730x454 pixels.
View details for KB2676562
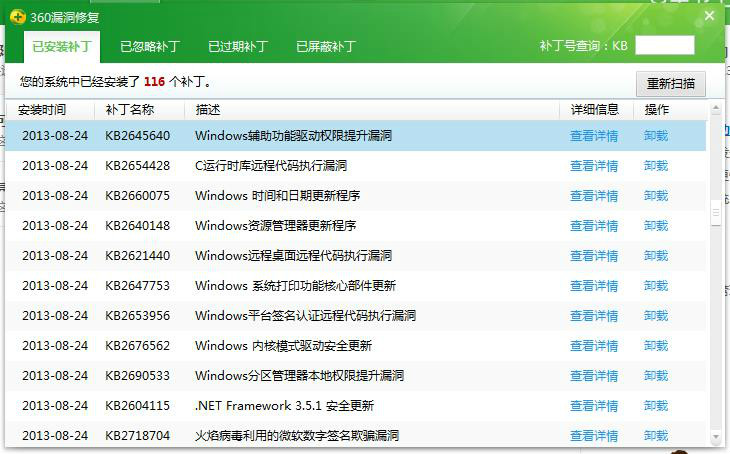(594, 346)
